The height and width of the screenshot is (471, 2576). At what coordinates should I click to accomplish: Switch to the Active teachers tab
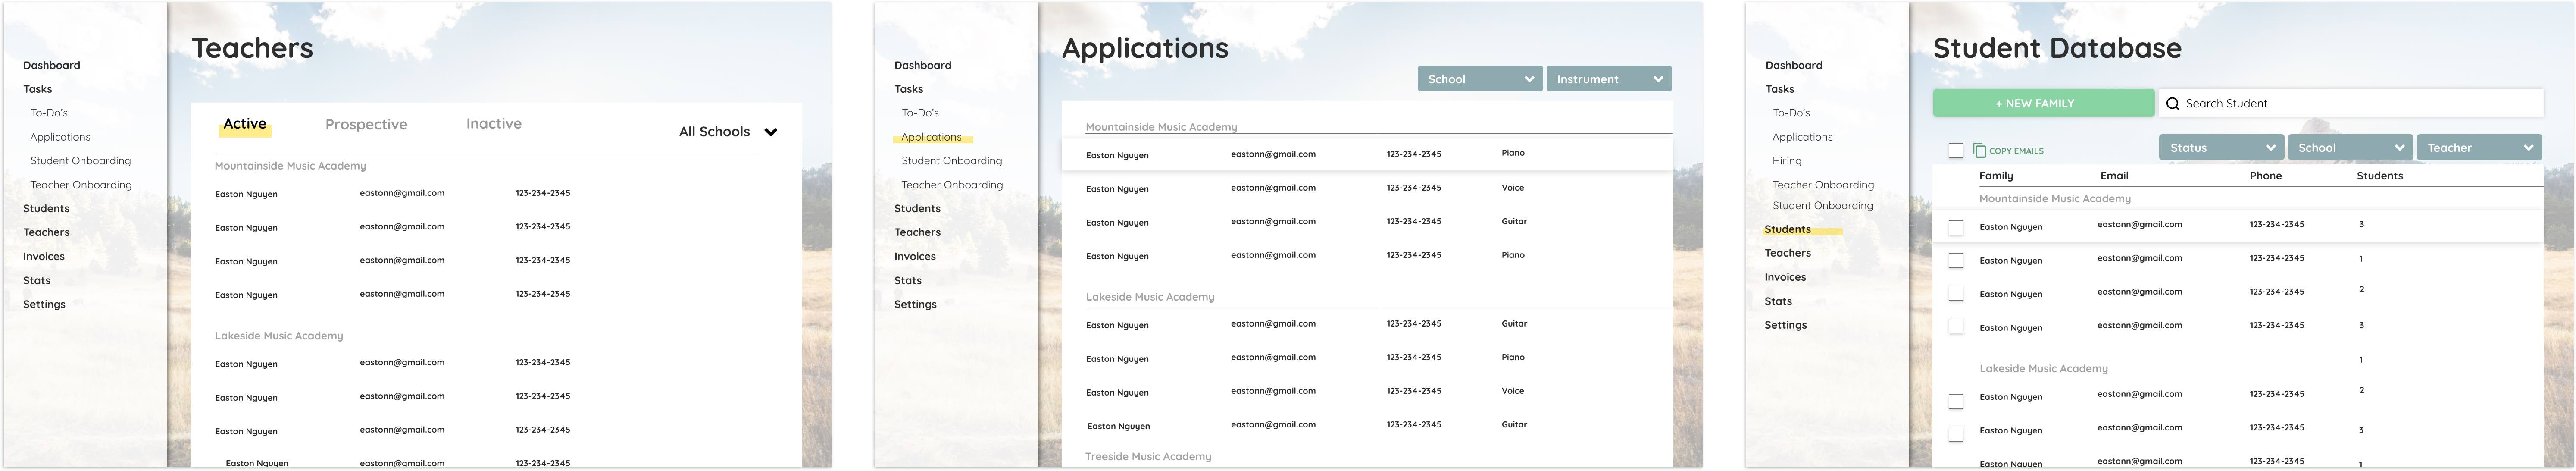[x=245, y=124]
